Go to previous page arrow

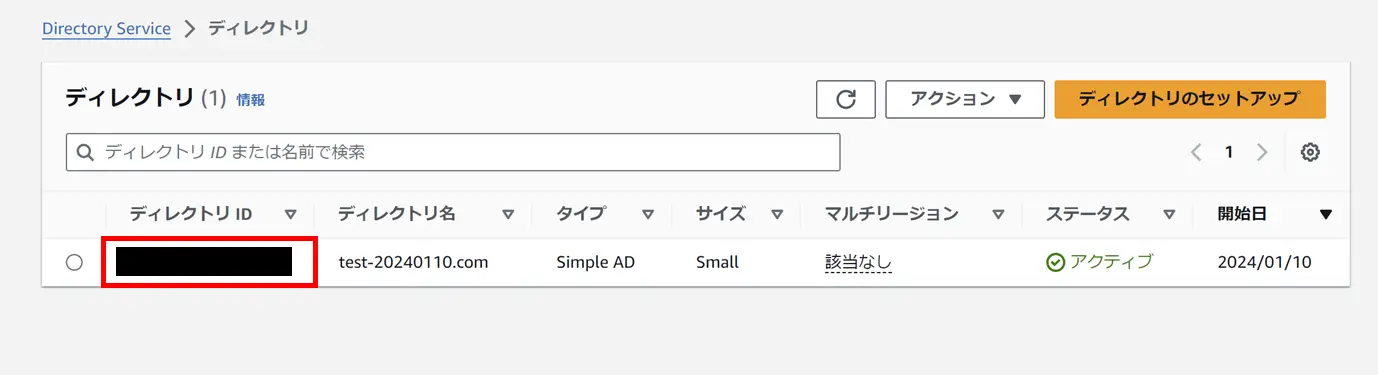click(1196, 152)
